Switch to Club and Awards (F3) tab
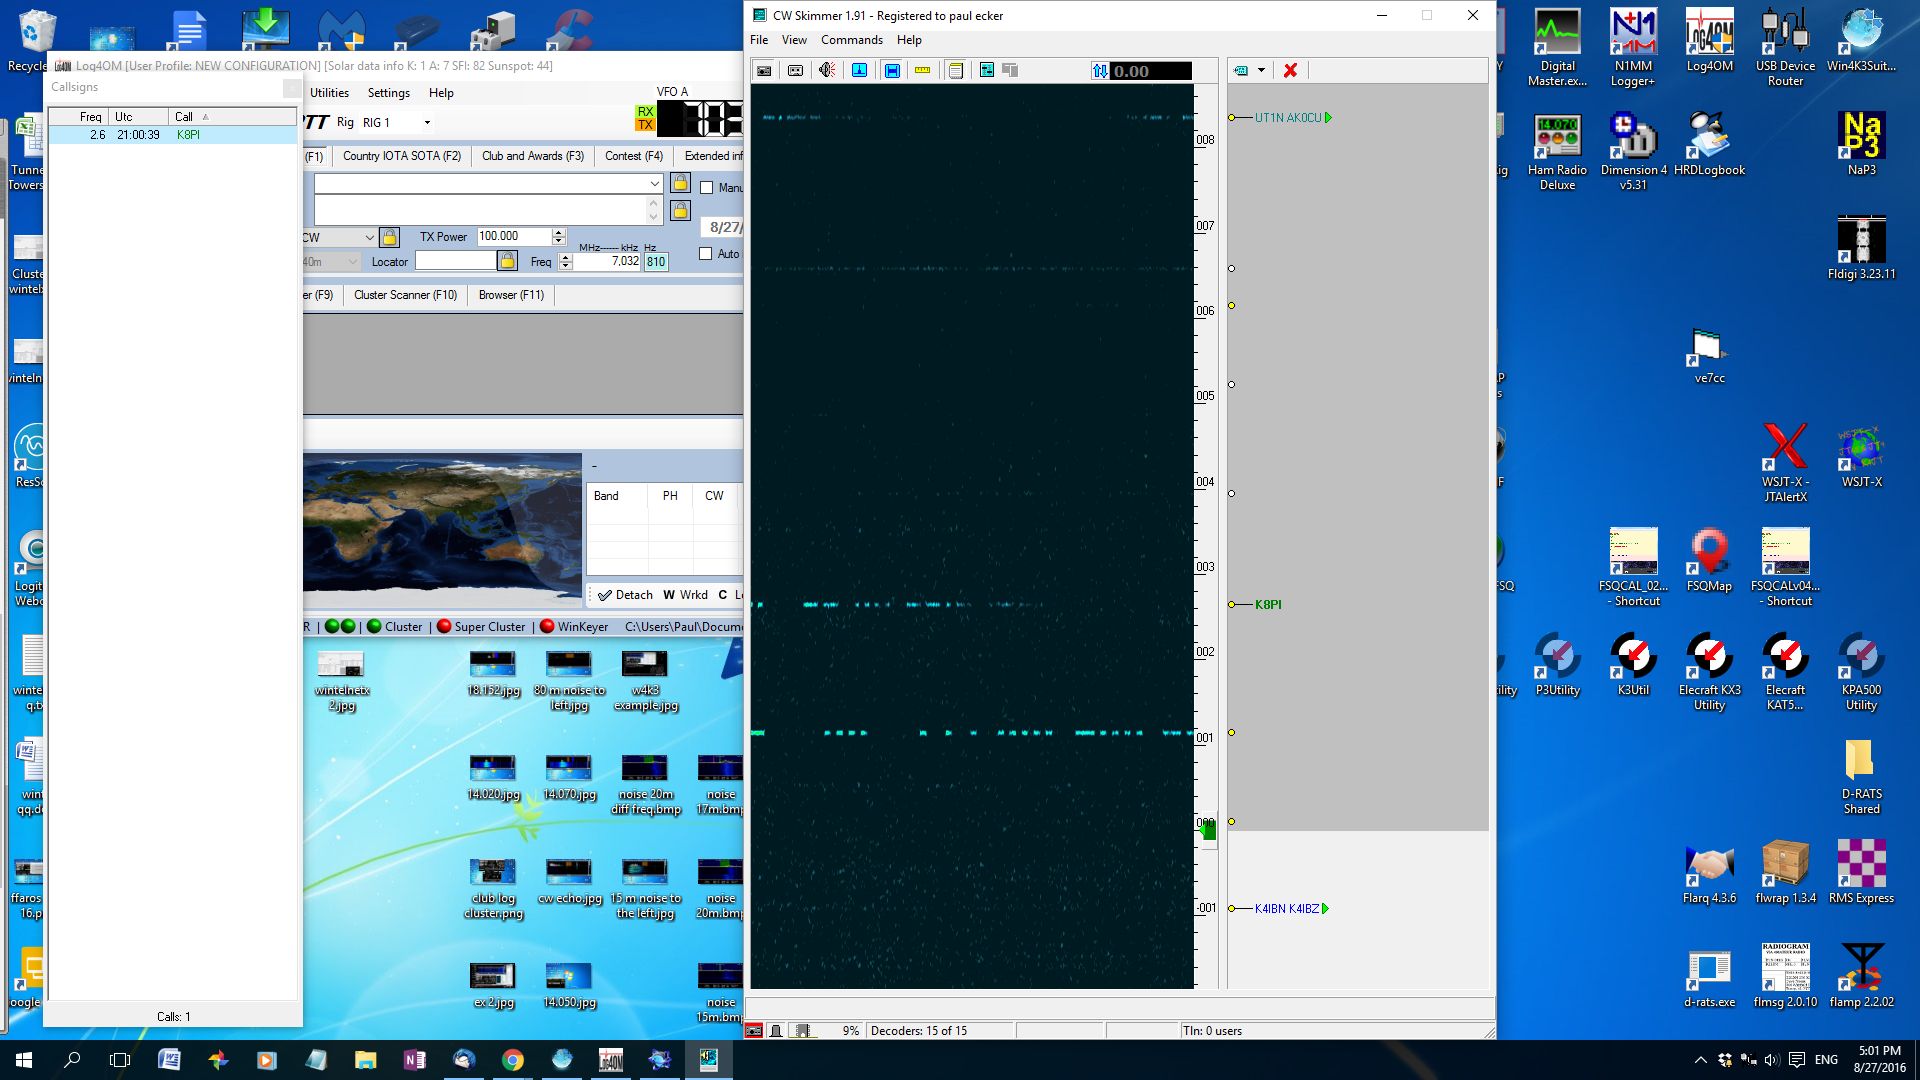The height and width of the screenshot is (1080, 1920). [533, 156]
